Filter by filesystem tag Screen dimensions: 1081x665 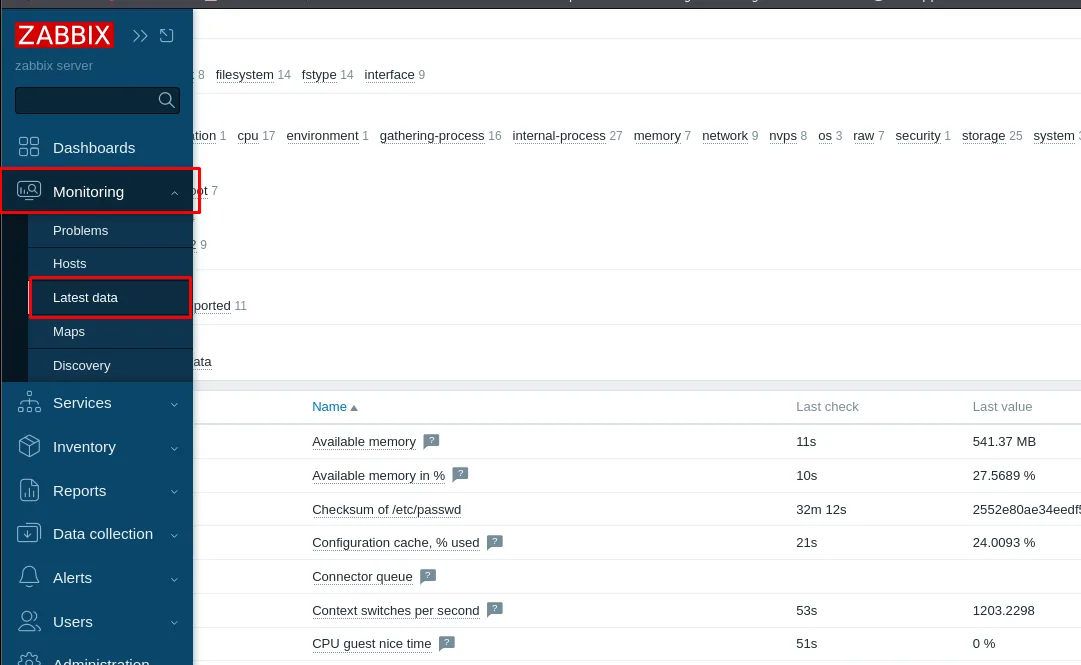[244, 74]
